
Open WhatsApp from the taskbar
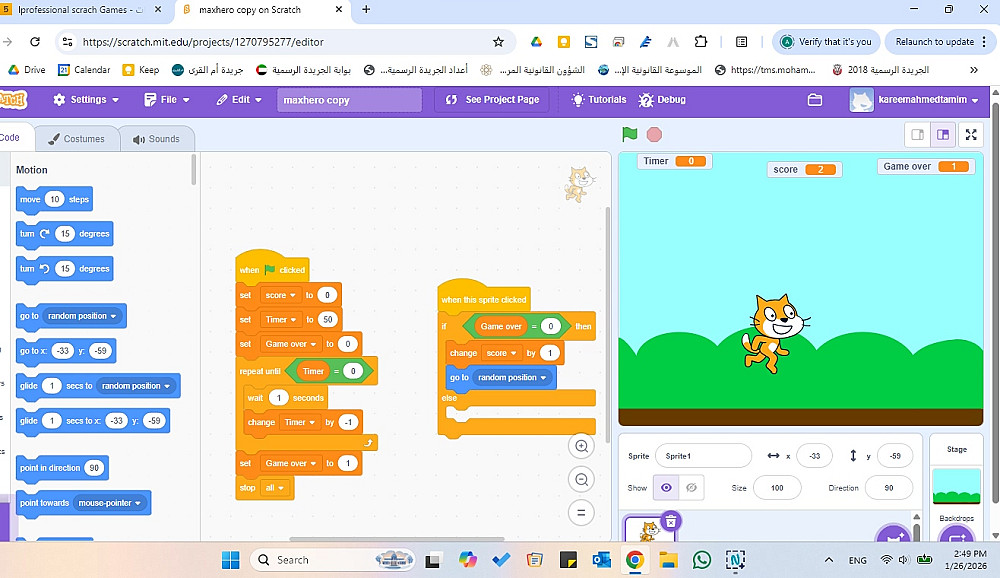pyautogui.click(x=702, y=560)
